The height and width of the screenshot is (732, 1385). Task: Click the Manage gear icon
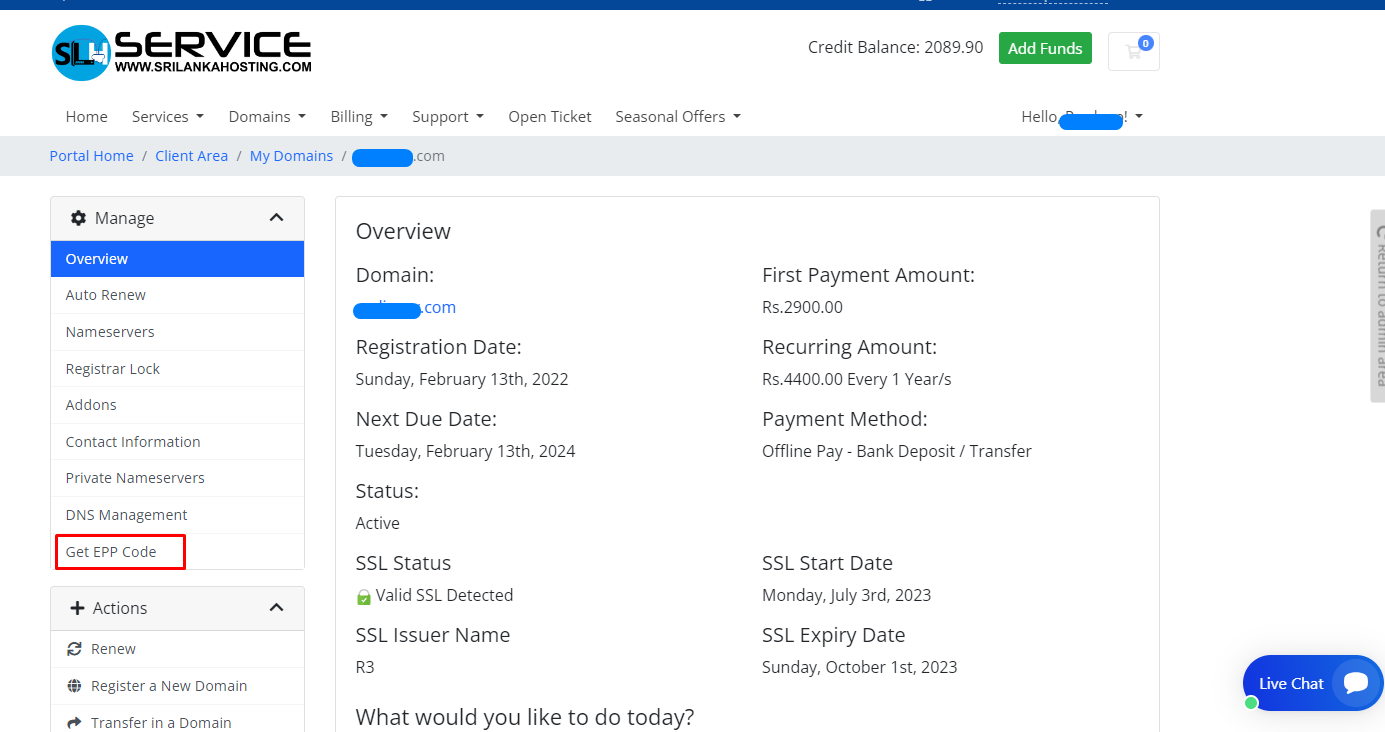pyautogui.click(x=78, y=218)
